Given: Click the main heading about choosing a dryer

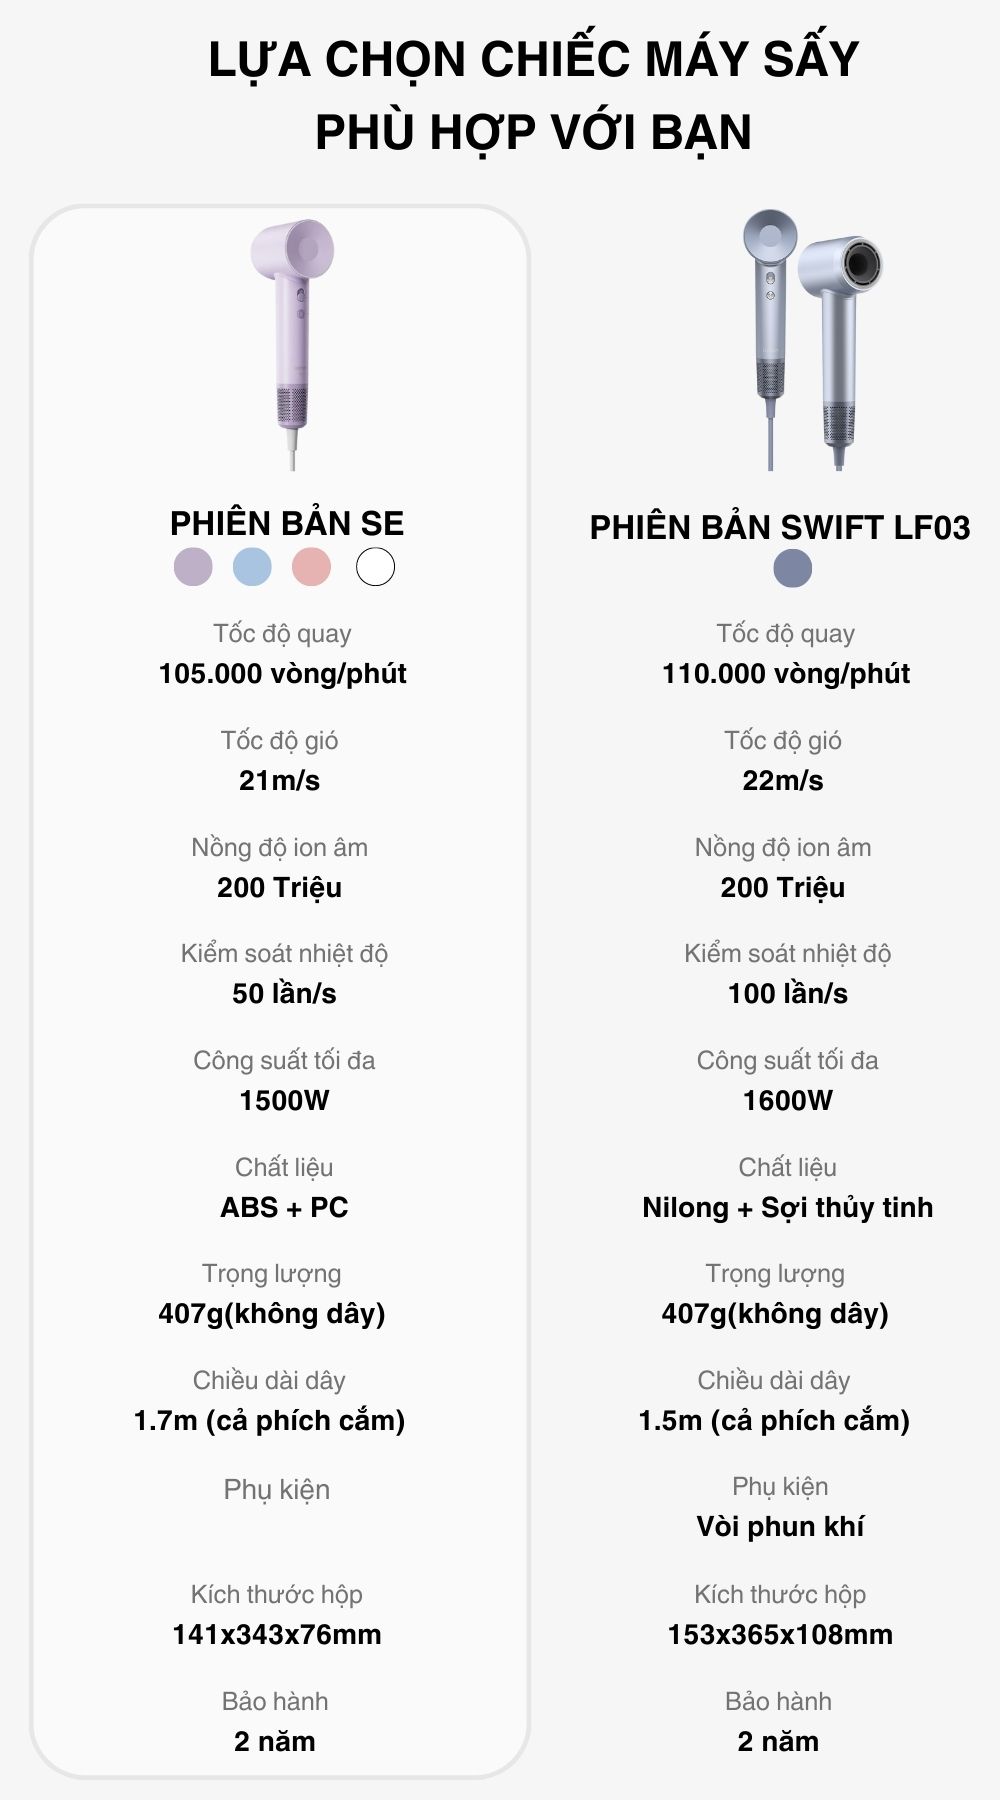Looking at the screenshot, I should pos(534,95).
